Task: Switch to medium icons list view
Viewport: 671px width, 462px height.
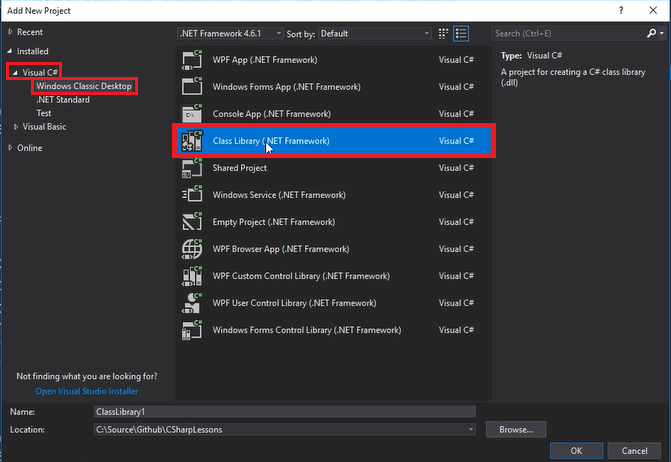Action: [x=461, y=33]
